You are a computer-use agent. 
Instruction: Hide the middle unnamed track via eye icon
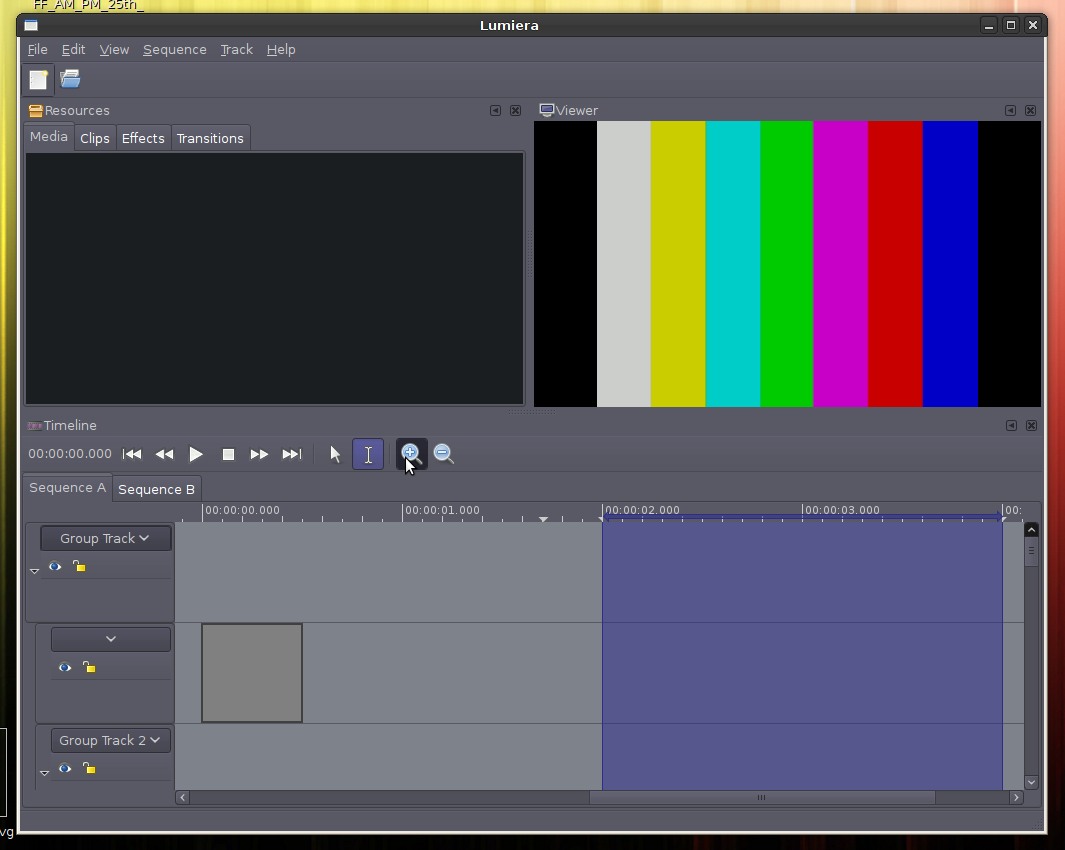pyautogui.click(x=64, y=667)
